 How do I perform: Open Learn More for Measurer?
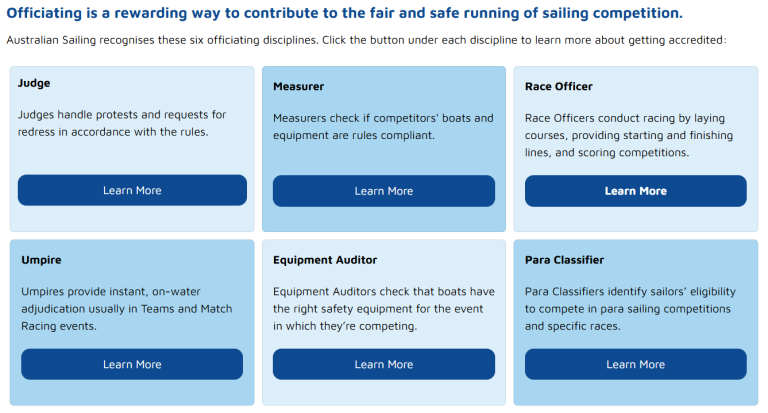[x=383, y=191]
